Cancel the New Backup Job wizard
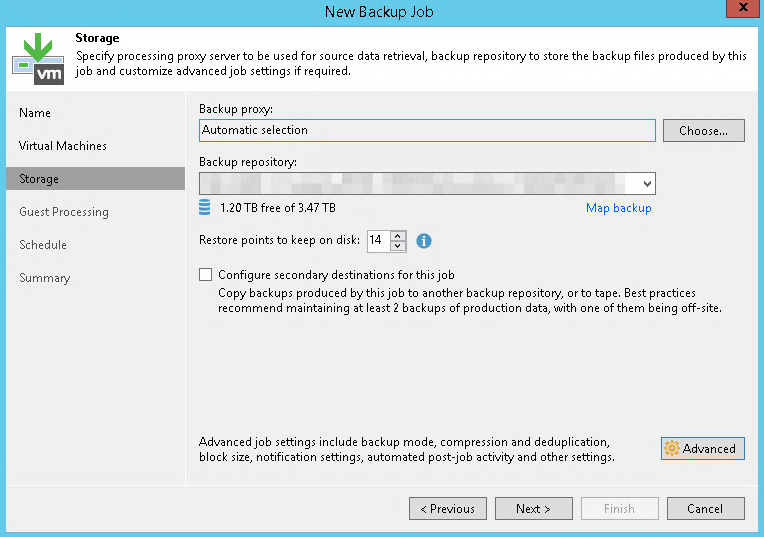764x537 pixels. pyautogui.click(x=706, y=509)
